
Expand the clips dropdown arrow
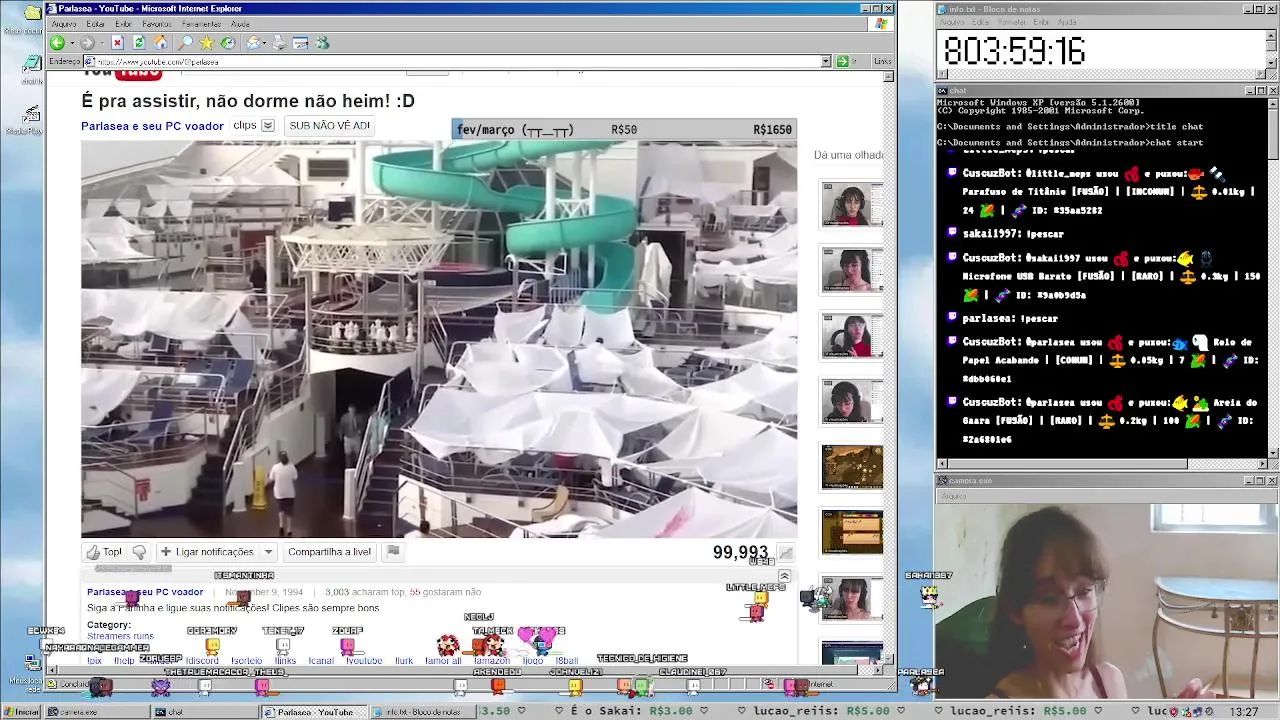pos(267,126)
